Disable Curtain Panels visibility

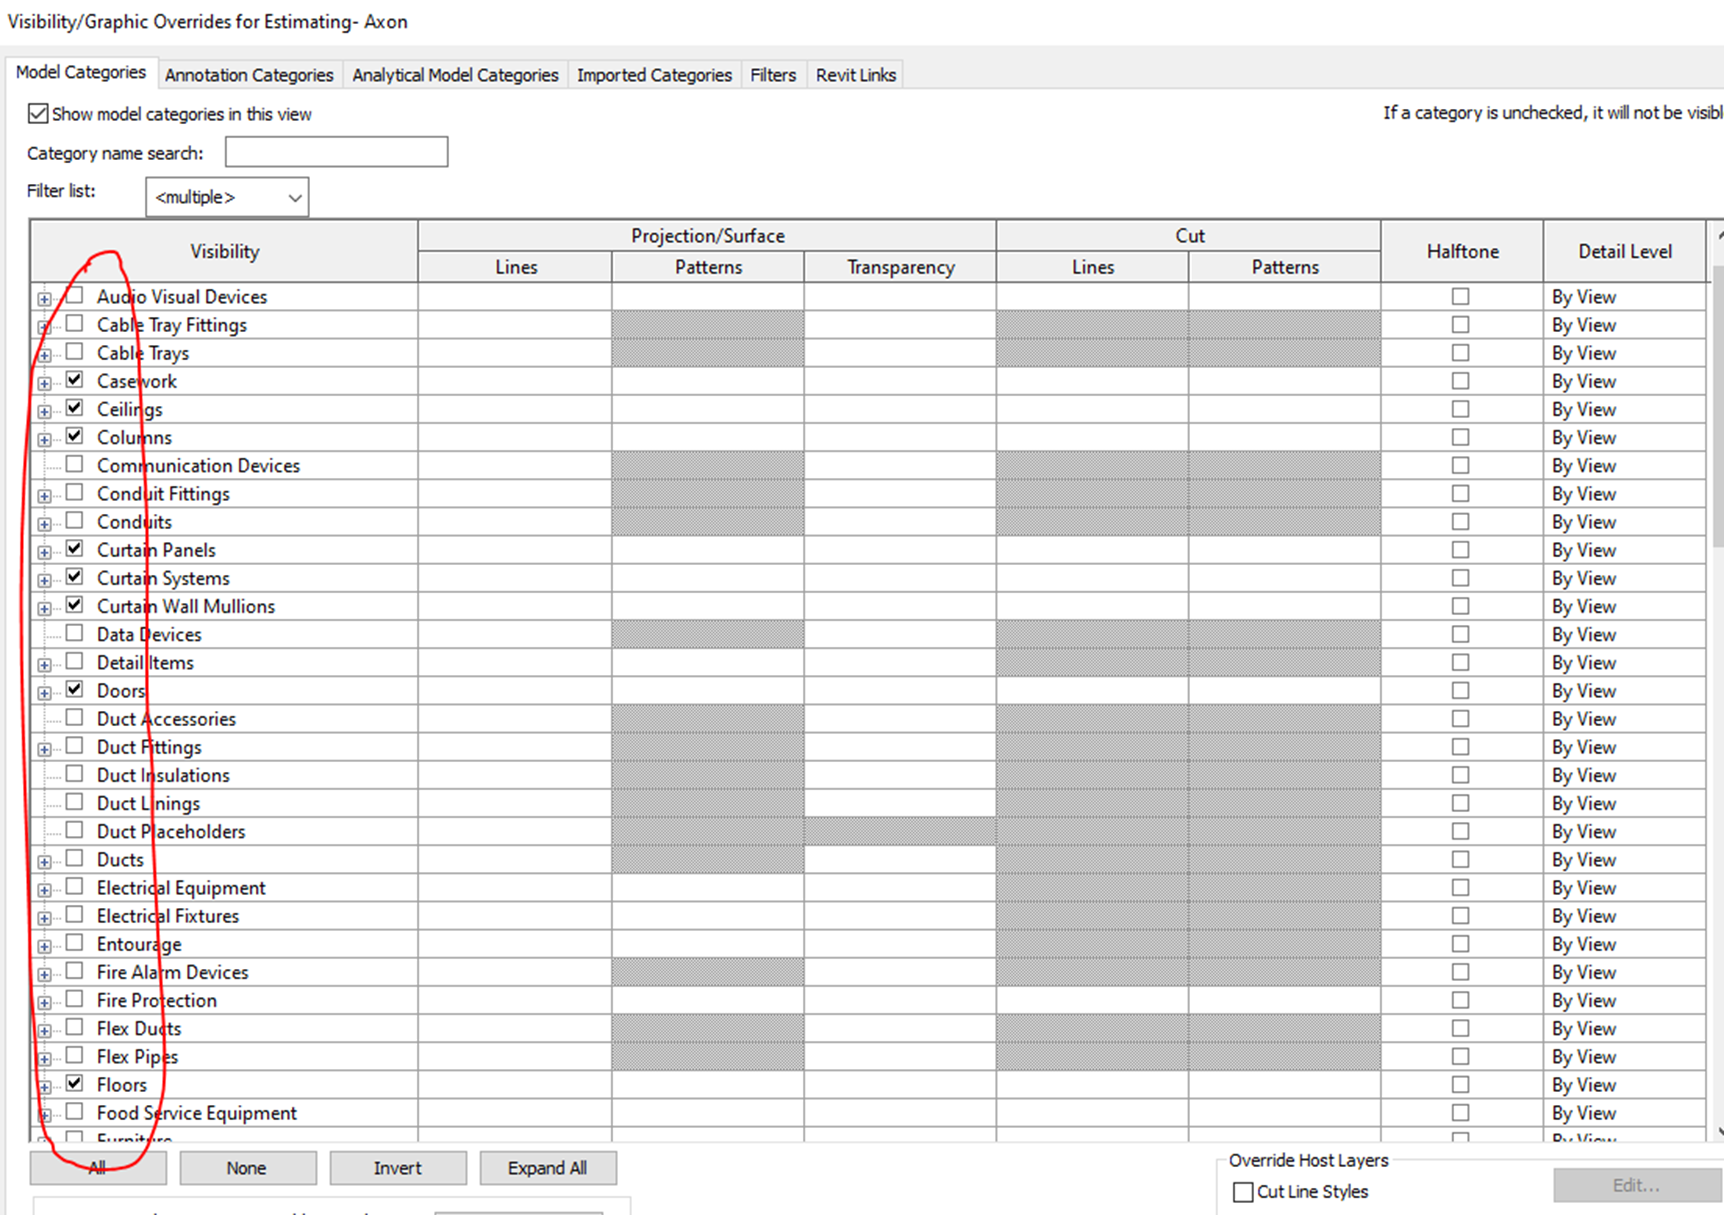(75, 549)
